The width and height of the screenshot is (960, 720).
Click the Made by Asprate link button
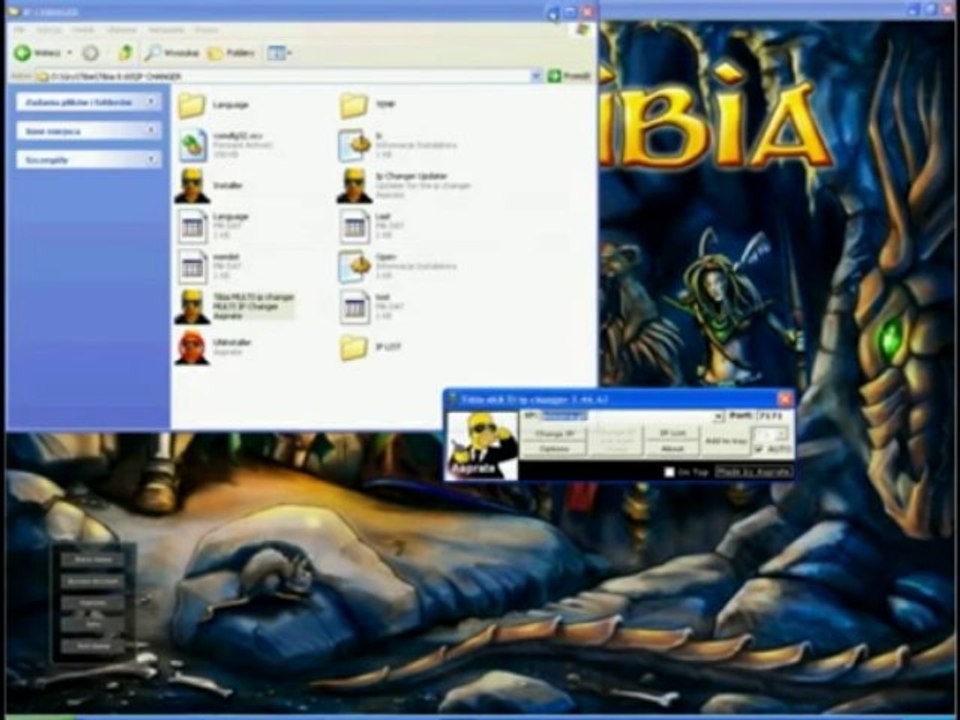pyautogui.click(x=754, y=472)
